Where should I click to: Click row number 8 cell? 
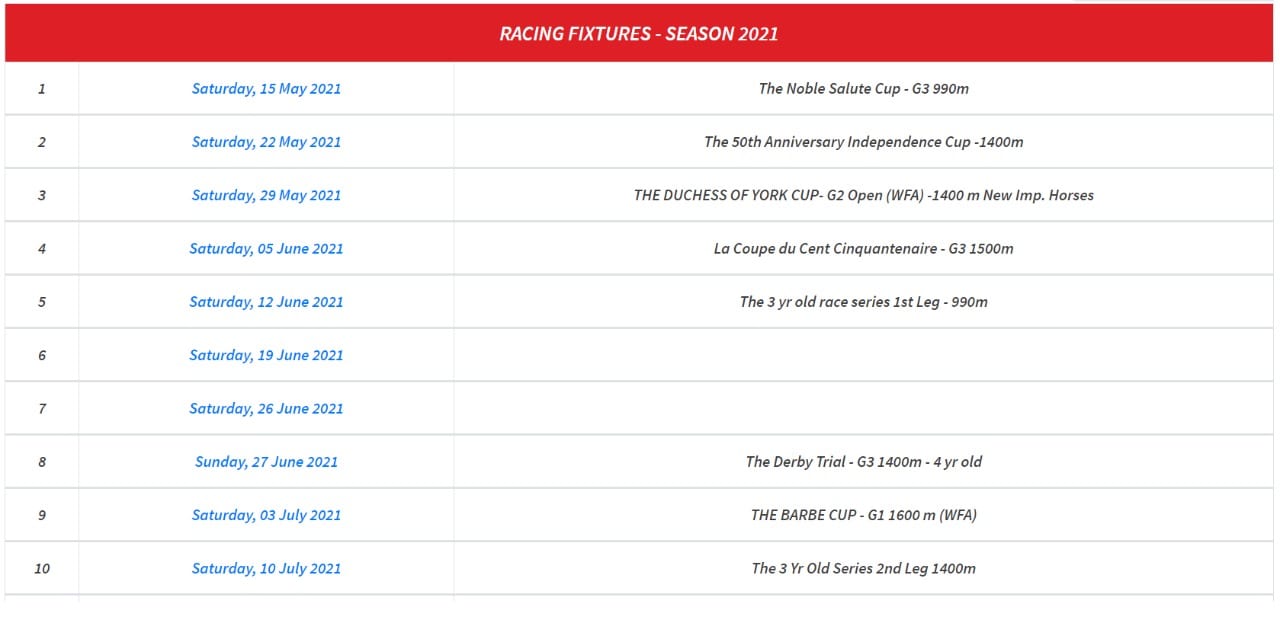pyautogui.click(x=42, y=462)
